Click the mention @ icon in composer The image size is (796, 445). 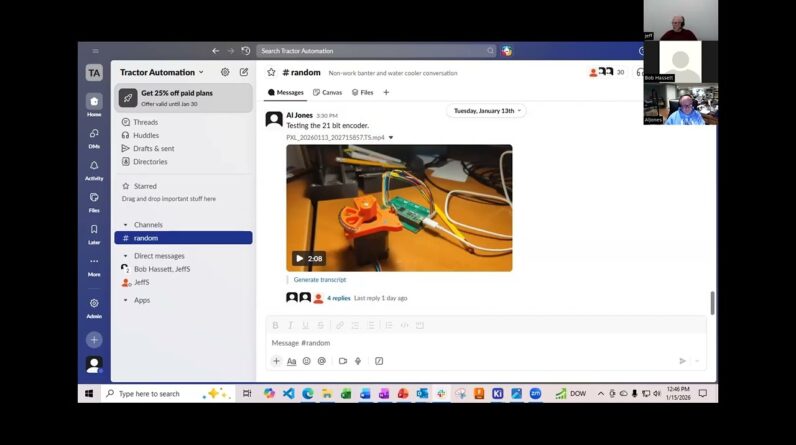[x=321, y=361]
